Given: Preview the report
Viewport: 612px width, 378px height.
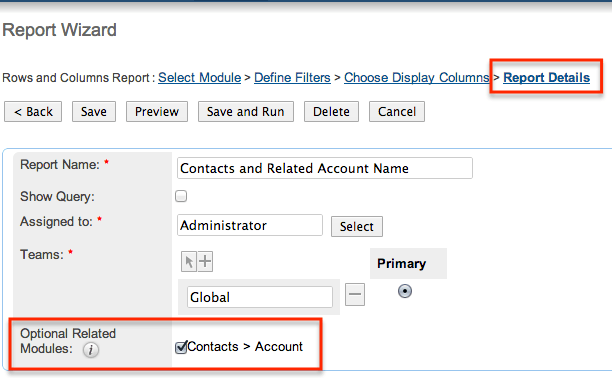Looking at the screenshot, I should (x=157, y=112).
